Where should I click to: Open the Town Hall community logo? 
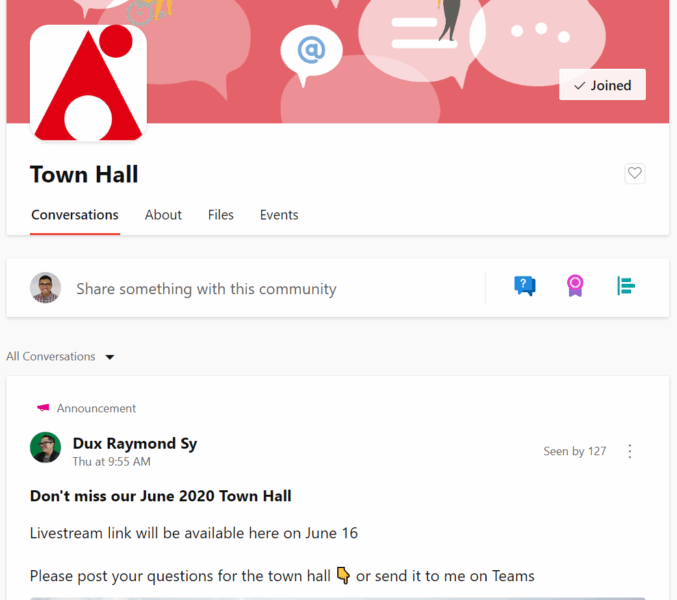[89, 83]
